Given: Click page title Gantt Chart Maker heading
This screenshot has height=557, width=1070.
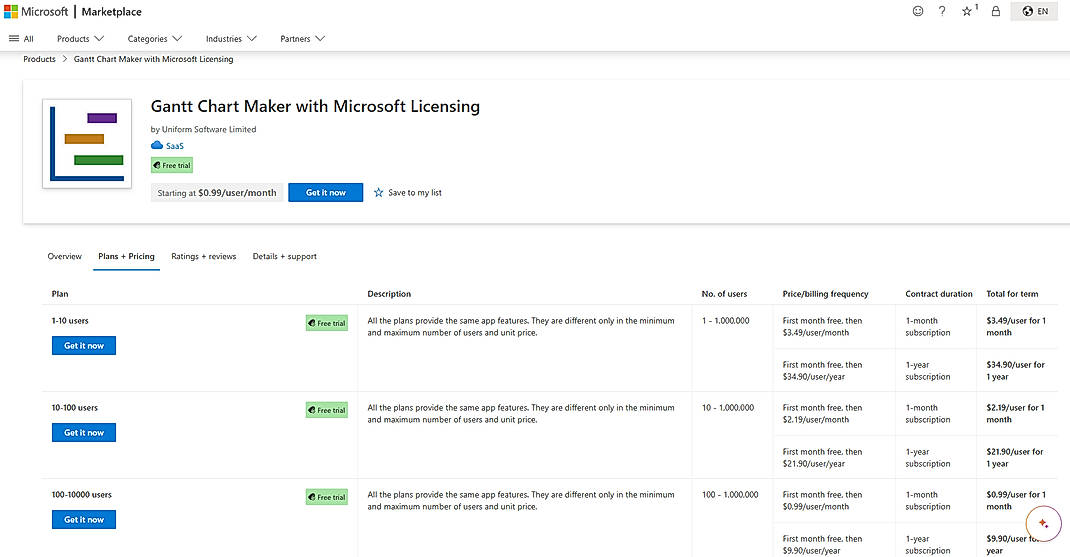Looking at the screenshot, I should (x=315, y=106).
